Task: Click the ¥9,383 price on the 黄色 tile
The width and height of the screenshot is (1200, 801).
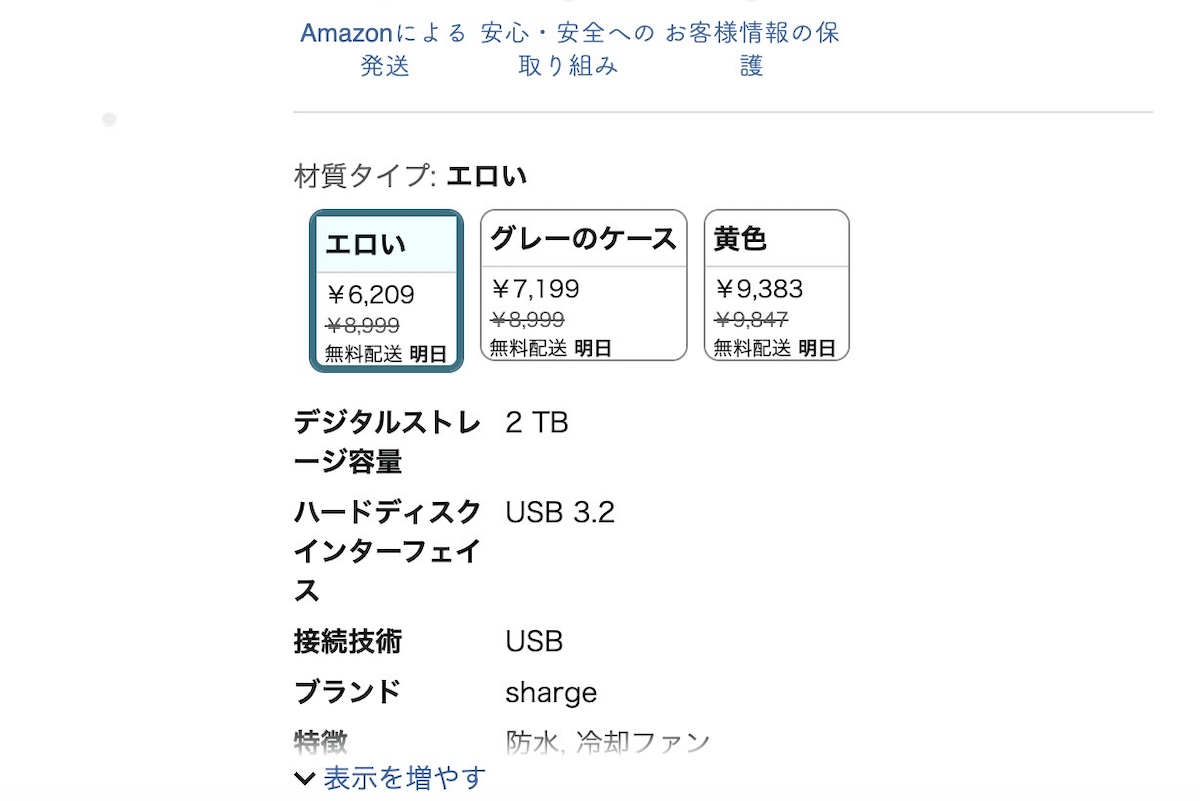Action: coord(758,289)
